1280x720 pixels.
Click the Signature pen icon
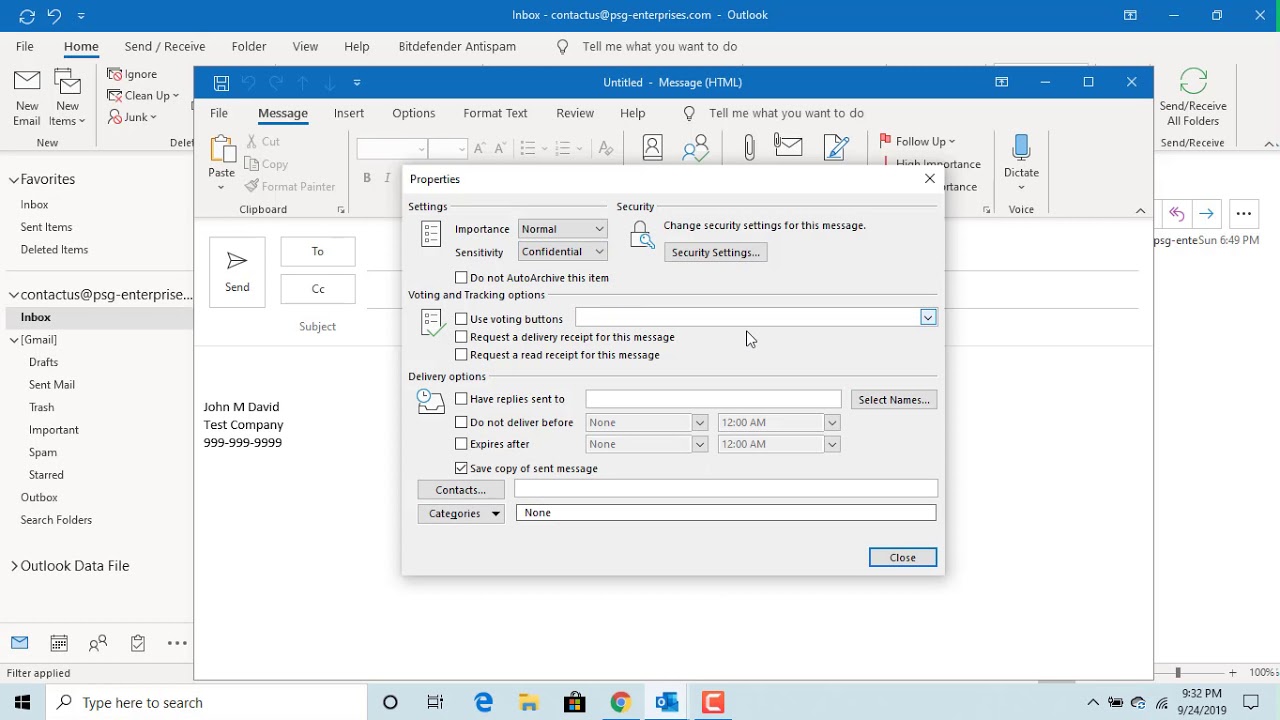click(x=837, y=147)
